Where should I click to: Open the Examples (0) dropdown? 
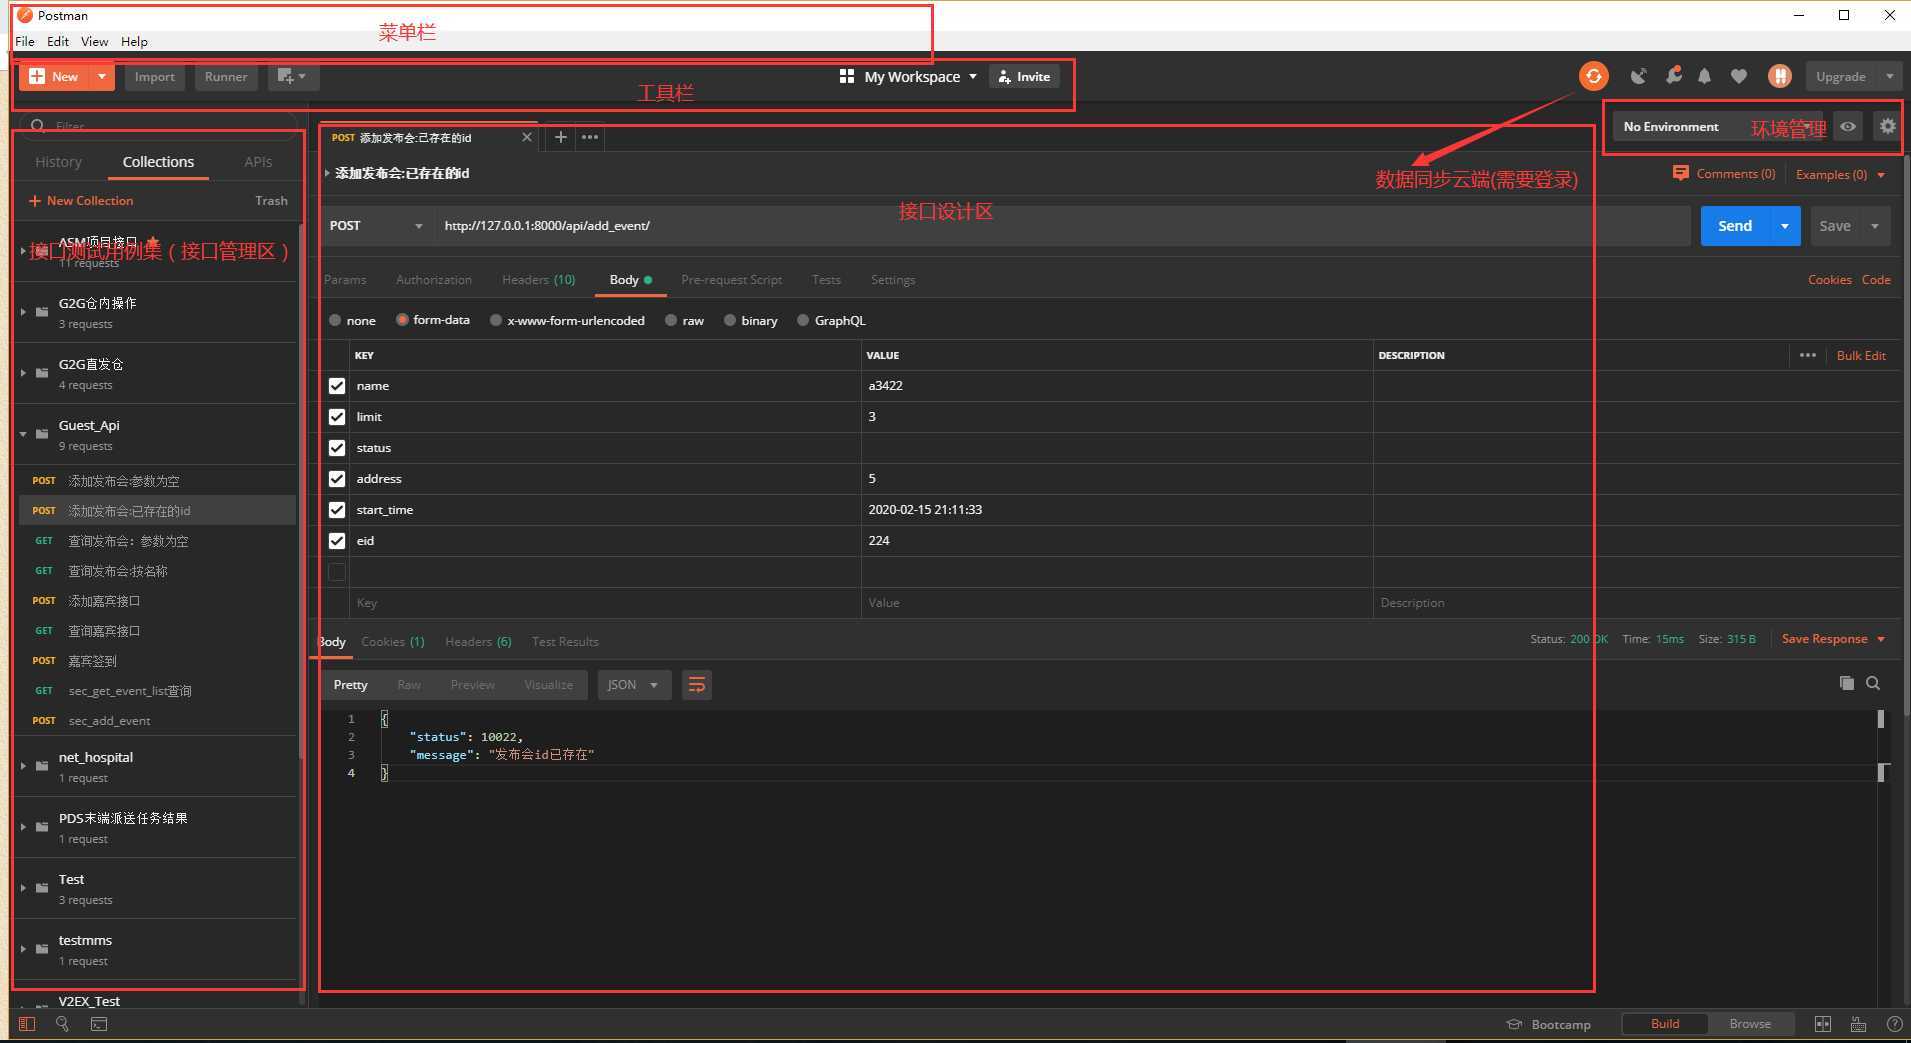tap(1841, 174)
